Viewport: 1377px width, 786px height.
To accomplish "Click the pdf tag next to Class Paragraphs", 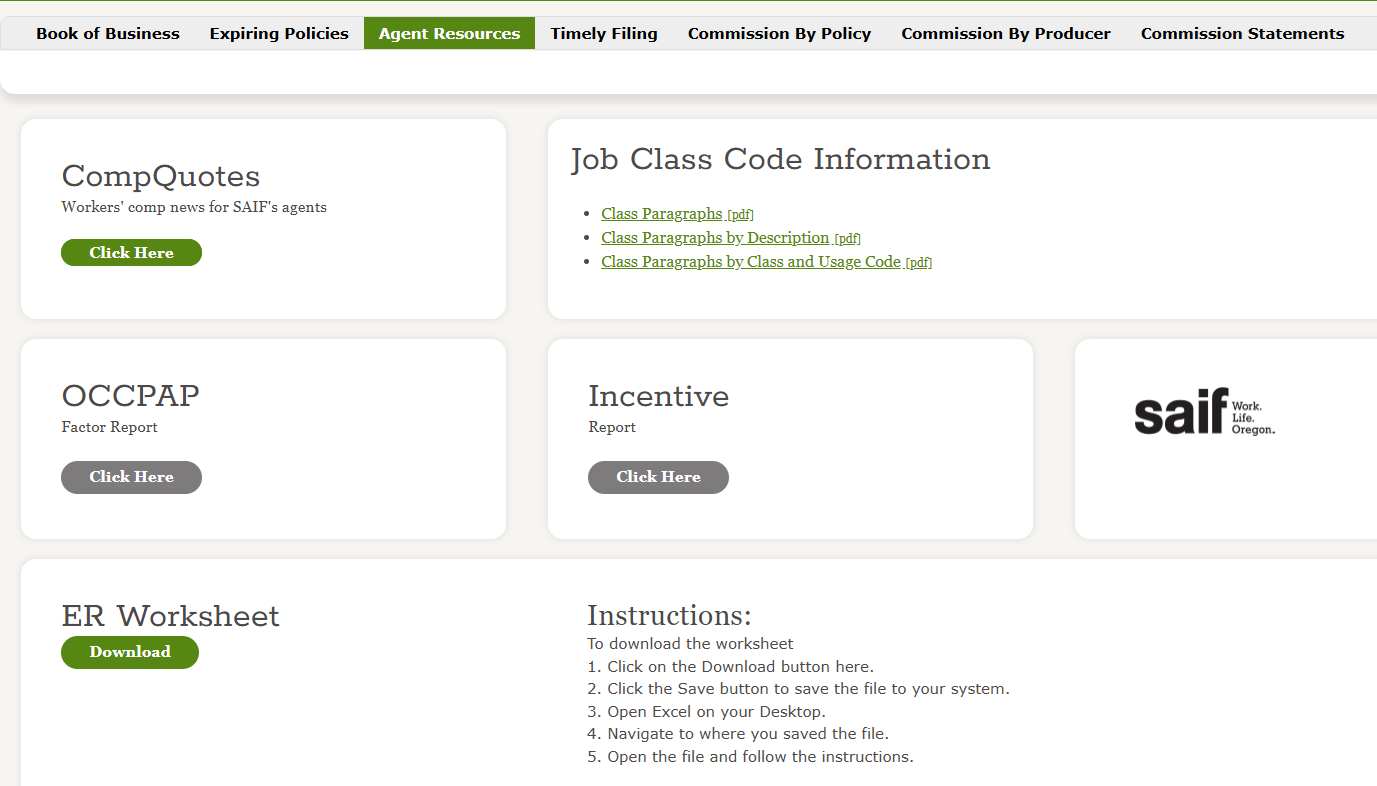I will point(740,214).
